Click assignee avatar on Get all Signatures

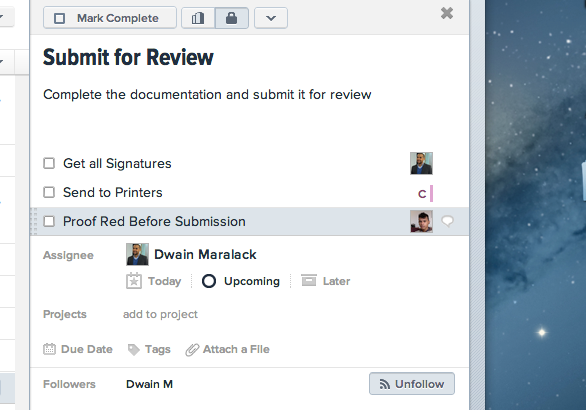(421, 163)
